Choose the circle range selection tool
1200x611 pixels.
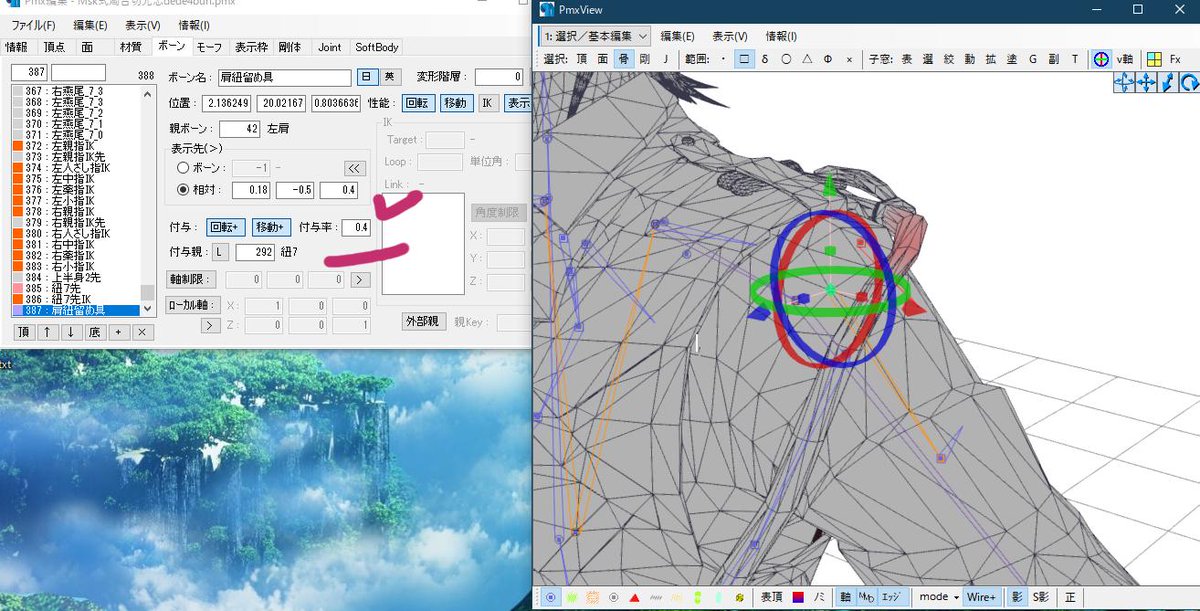click(x=786, y=59)
